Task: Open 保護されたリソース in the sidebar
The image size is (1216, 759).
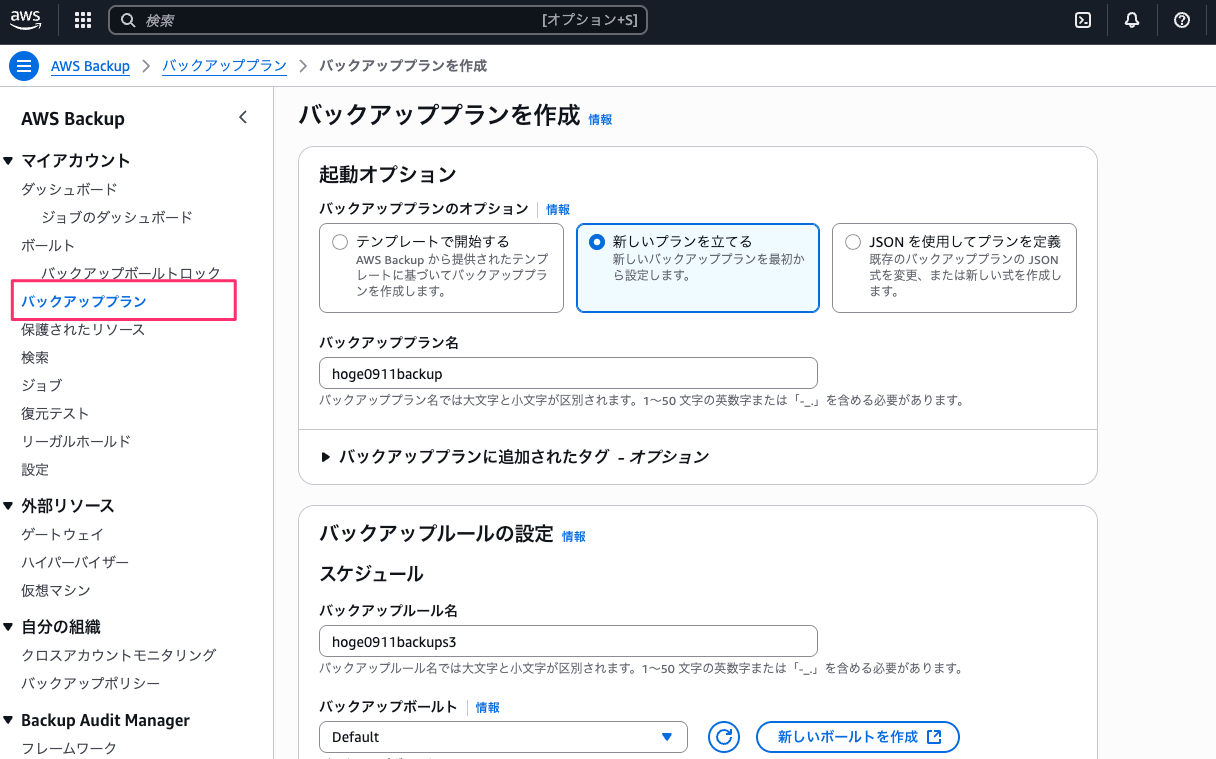Action: [83, 329]
